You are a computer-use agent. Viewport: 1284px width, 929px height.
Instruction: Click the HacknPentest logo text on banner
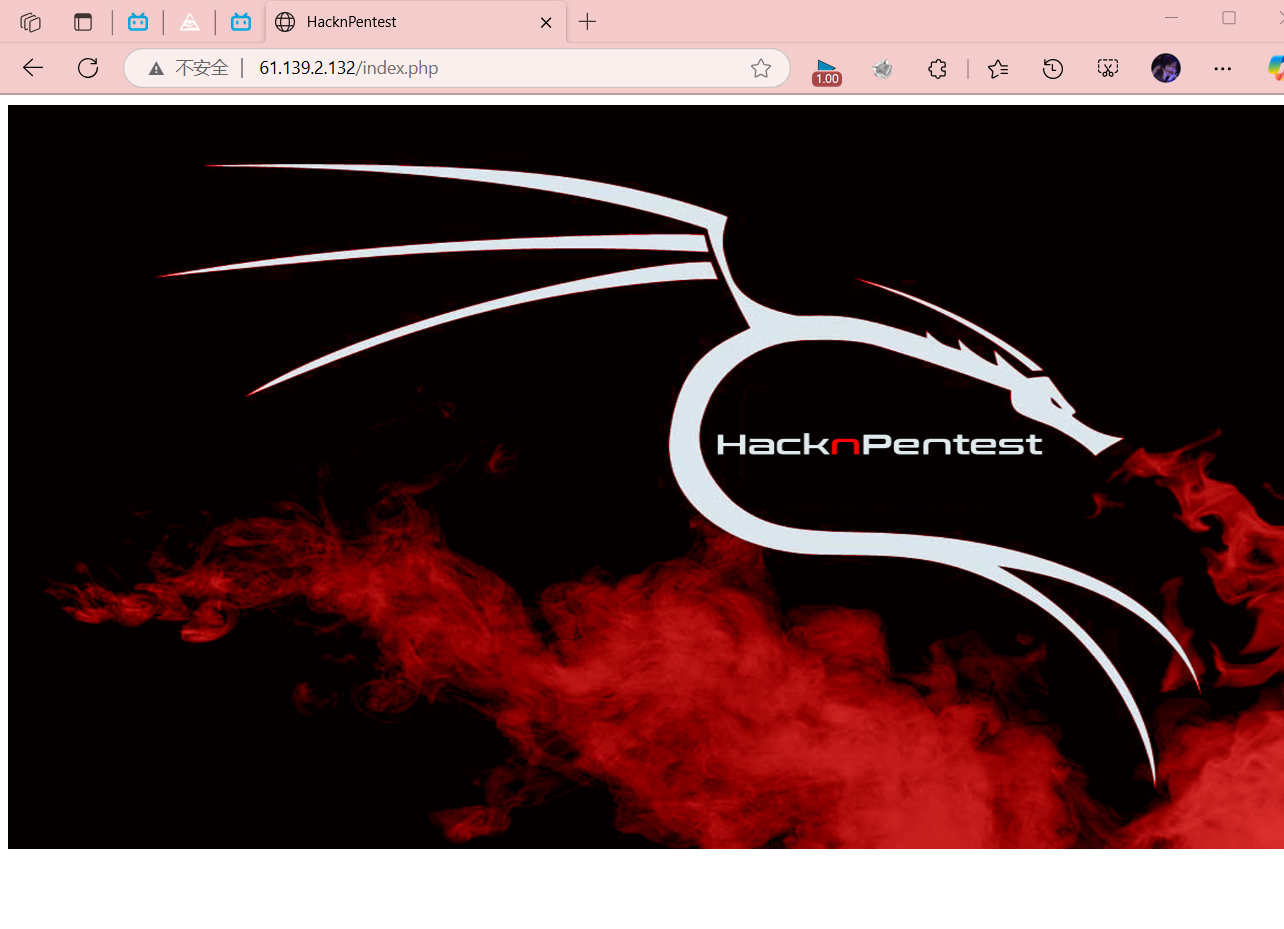click(880, 444)
